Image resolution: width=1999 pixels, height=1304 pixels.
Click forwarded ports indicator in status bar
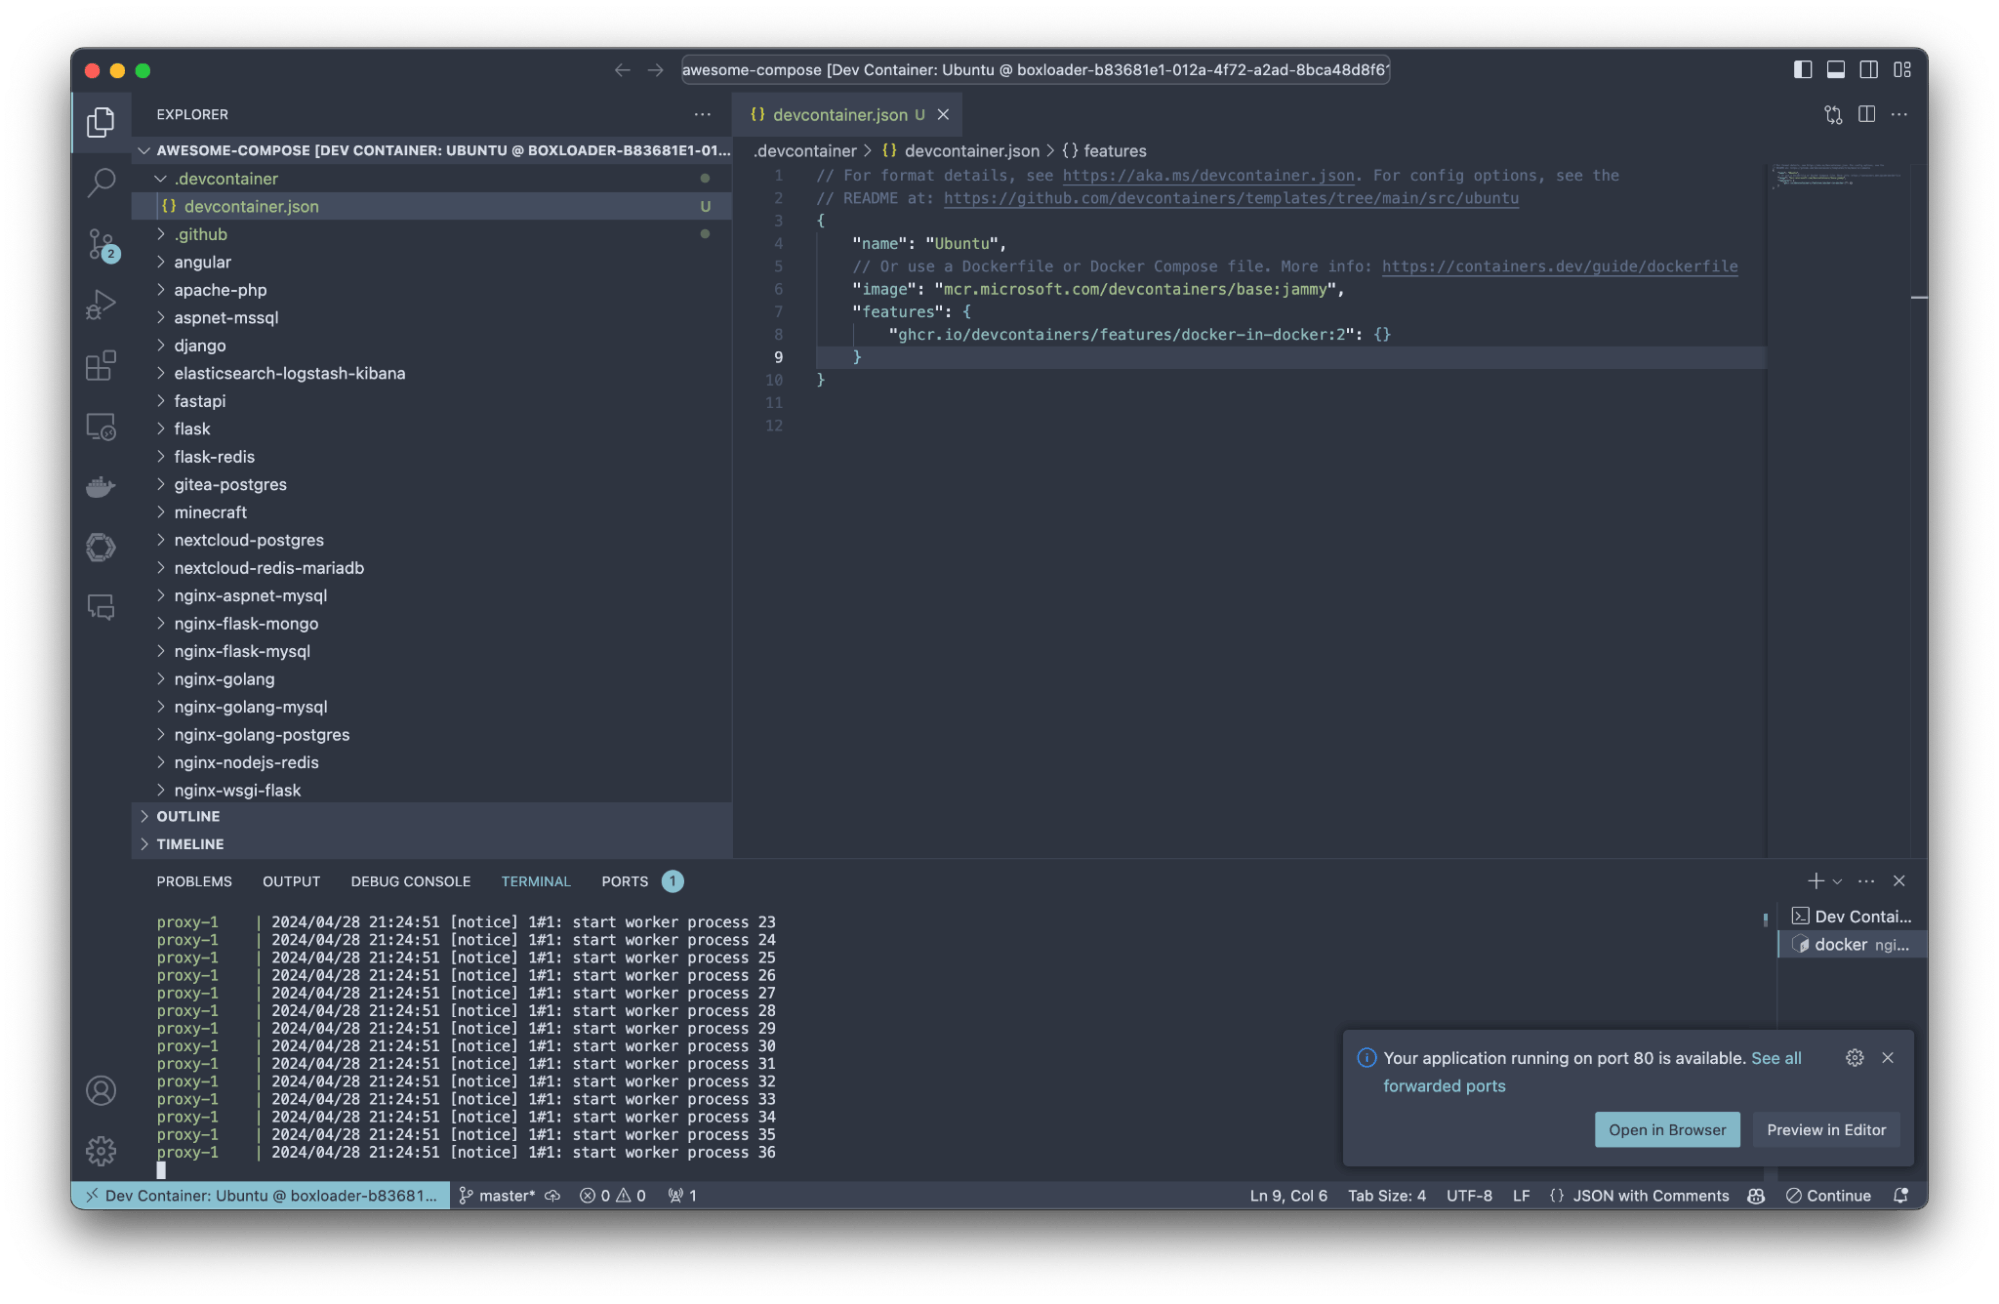tap(682, 1196)
